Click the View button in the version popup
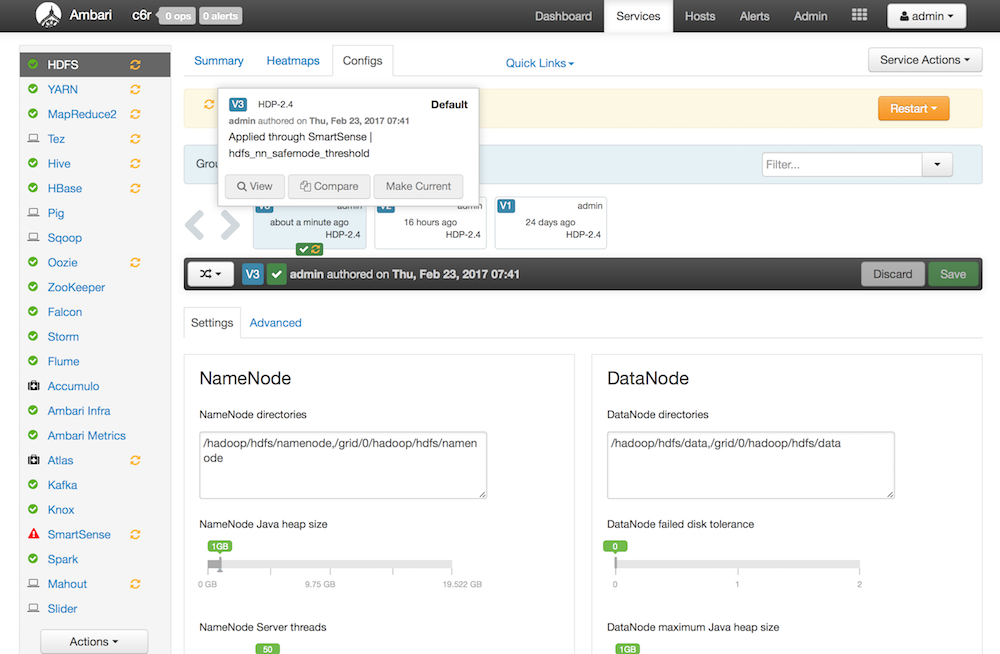Screen dimensions: 1000x654 [254, 186]
